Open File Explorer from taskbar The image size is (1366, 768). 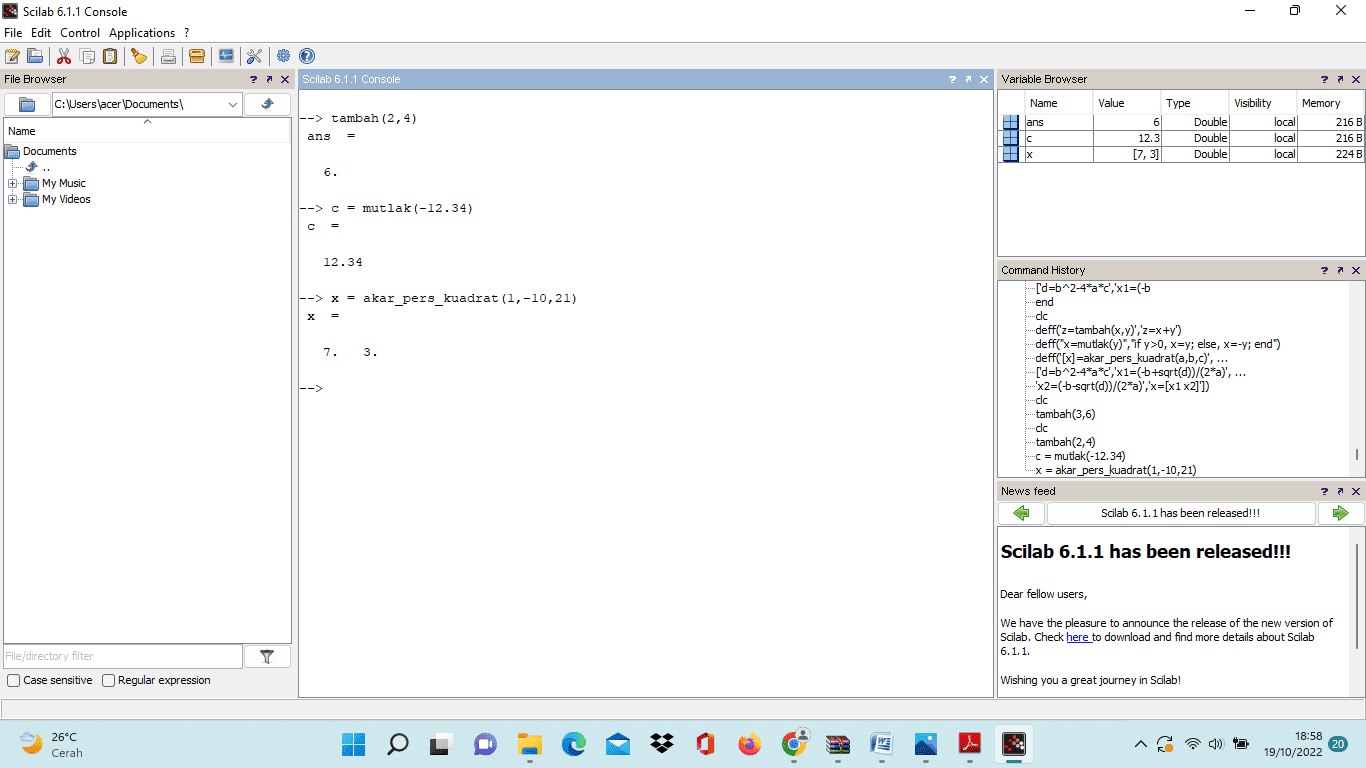pos(529,744)
